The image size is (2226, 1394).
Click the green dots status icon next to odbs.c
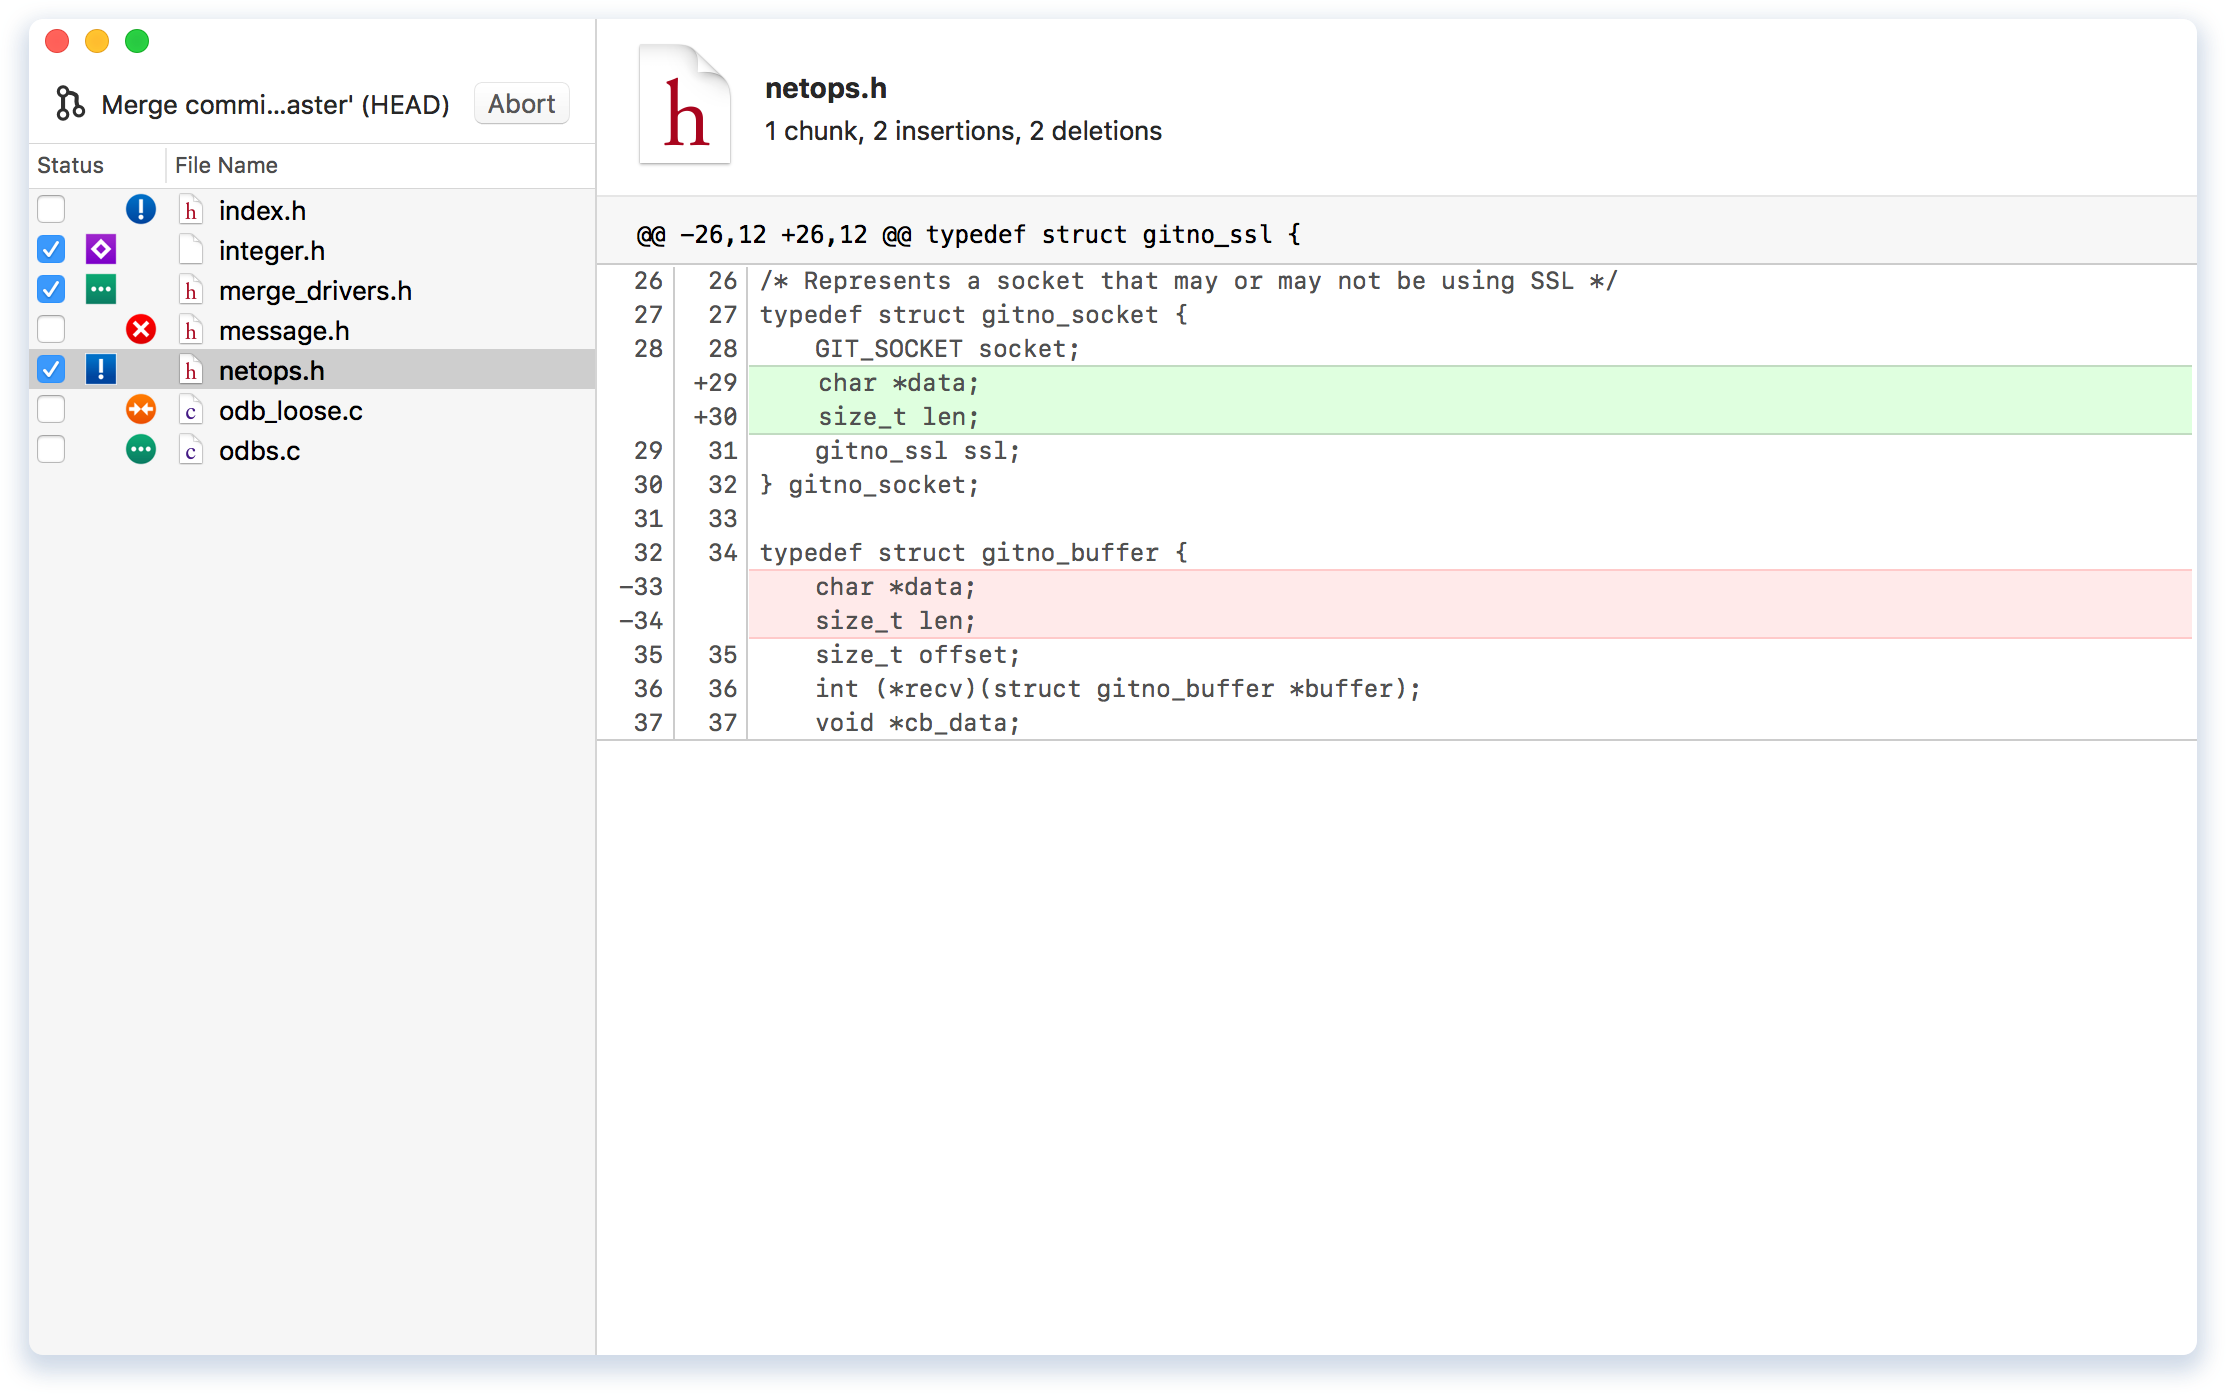click(x=141, y=450)
